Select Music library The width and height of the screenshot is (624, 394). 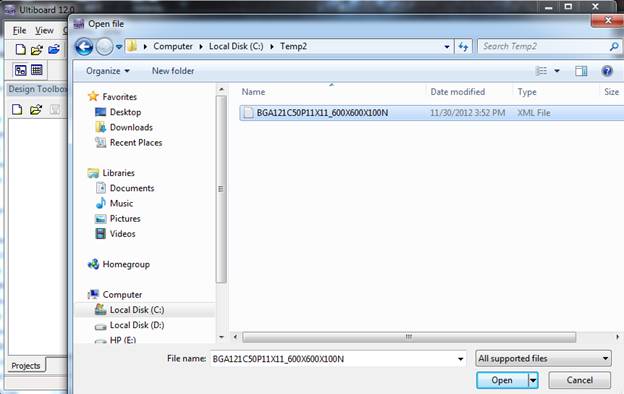click(121, 203)
